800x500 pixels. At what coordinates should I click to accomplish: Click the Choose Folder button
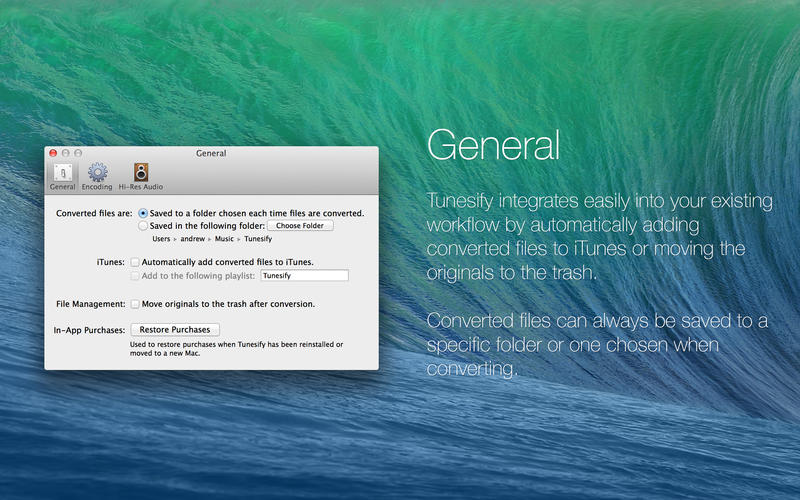coord(300,226)
